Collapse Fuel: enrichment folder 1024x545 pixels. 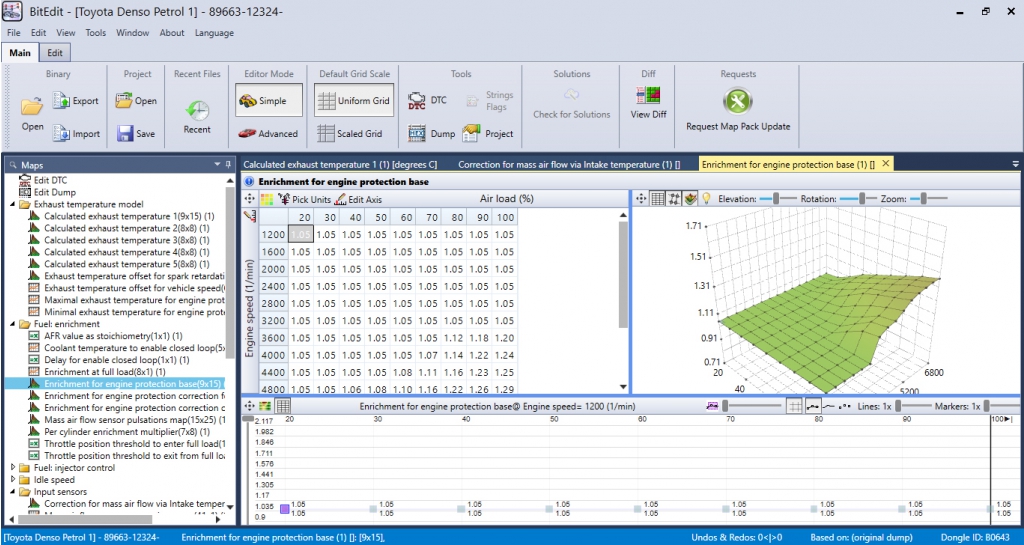click(14, 324)
